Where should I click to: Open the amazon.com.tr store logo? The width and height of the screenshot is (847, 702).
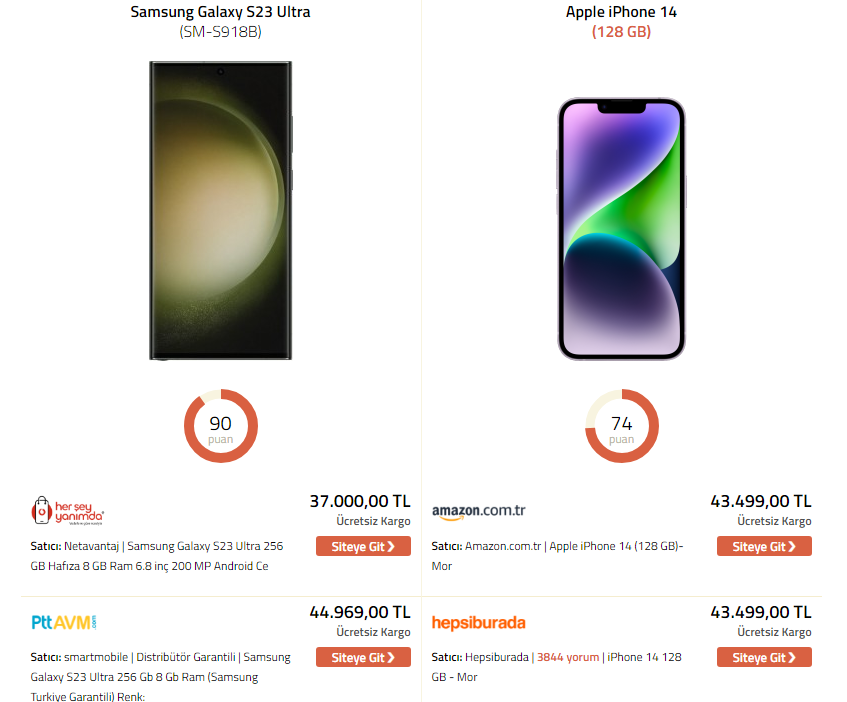coord(478,511)
